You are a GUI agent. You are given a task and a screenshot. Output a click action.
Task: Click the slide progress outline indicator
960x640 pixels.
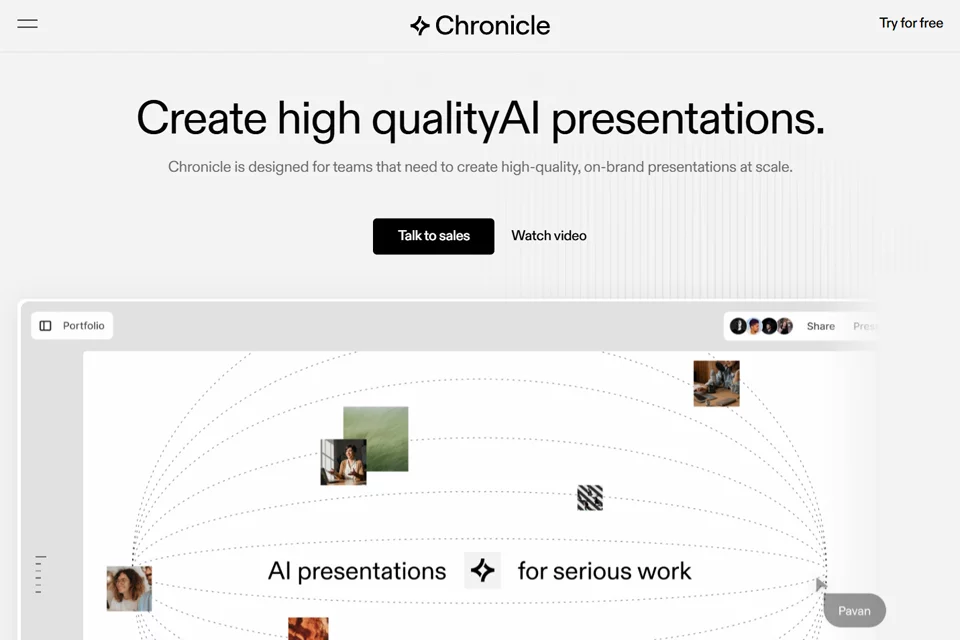coord(40,574)
